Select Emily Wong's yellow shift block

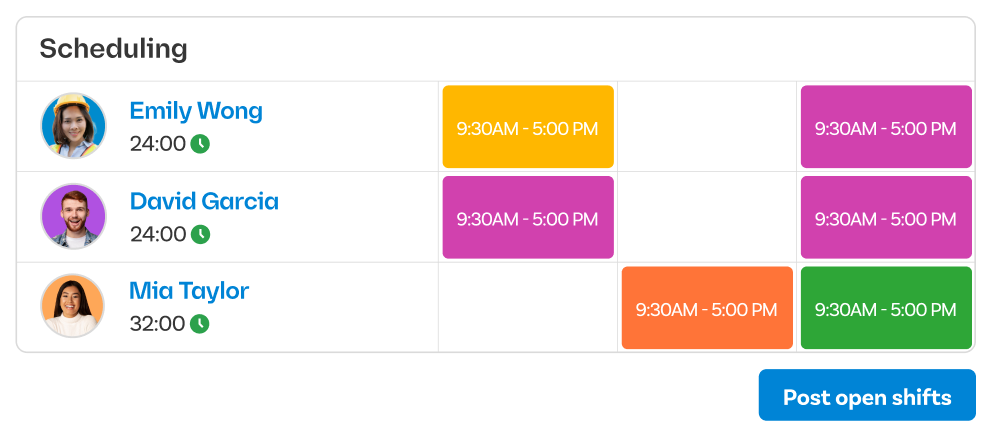tap(528, 127)
